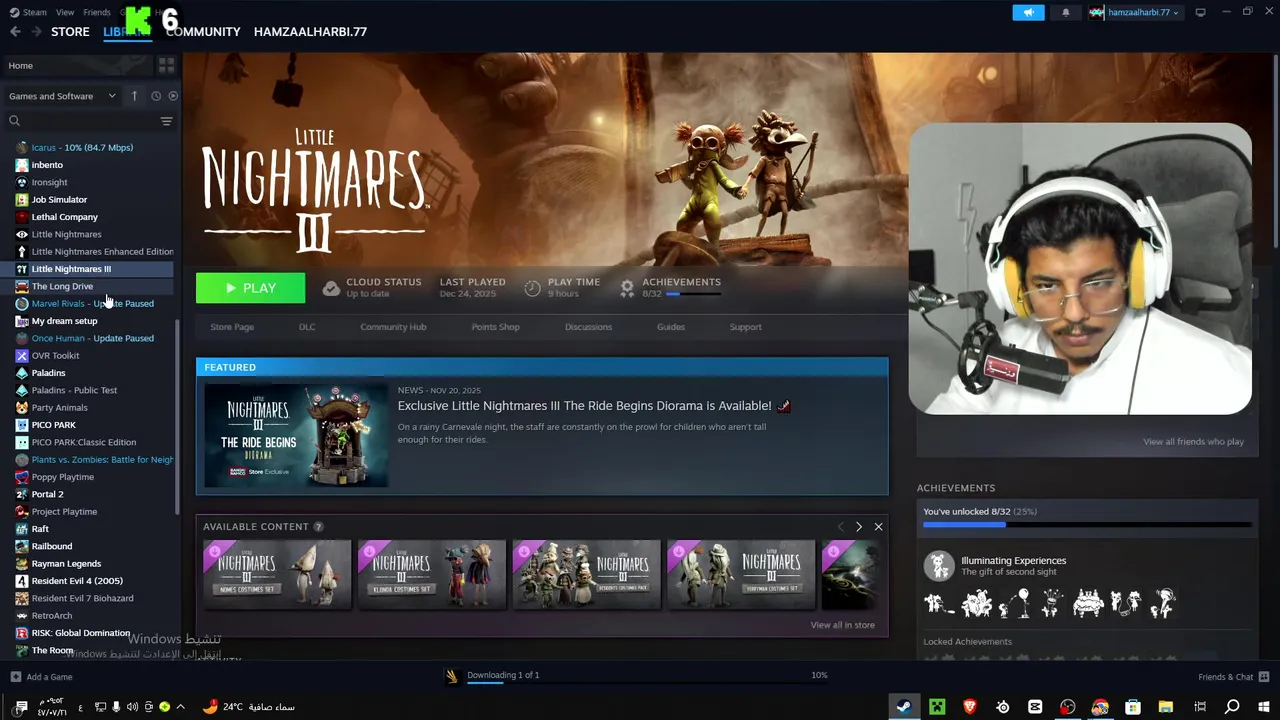Go to next available content page
The image size is (1280, 720).
pyautogui.click(x=858, y=527)
